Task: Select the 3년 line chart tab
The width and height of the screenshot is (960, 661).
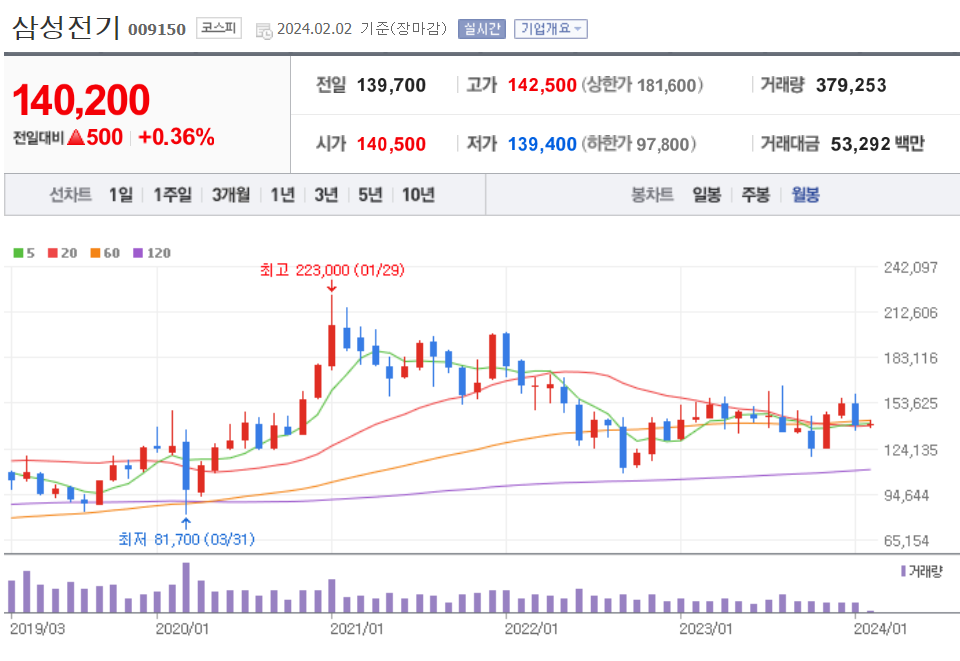Action: (326, 195)
